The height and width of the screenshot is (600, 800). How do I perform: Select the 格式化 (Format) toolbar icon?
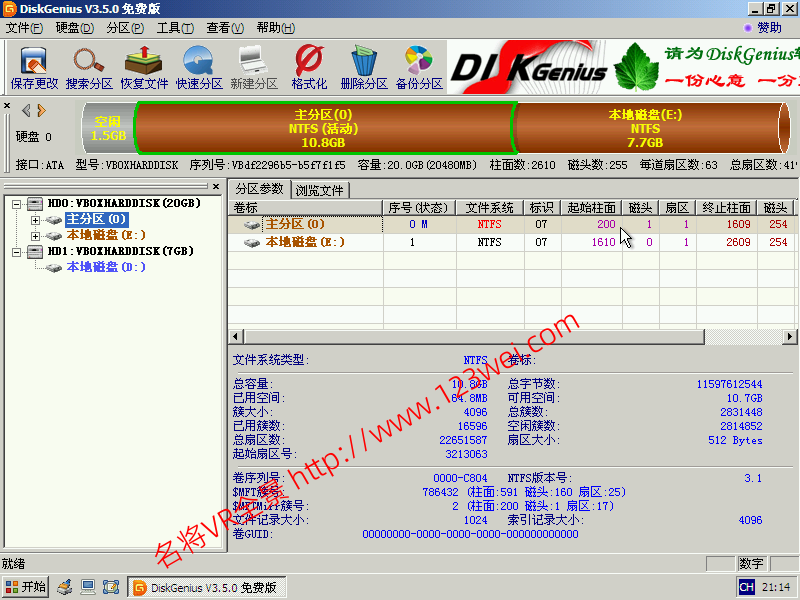coord(309,68)
